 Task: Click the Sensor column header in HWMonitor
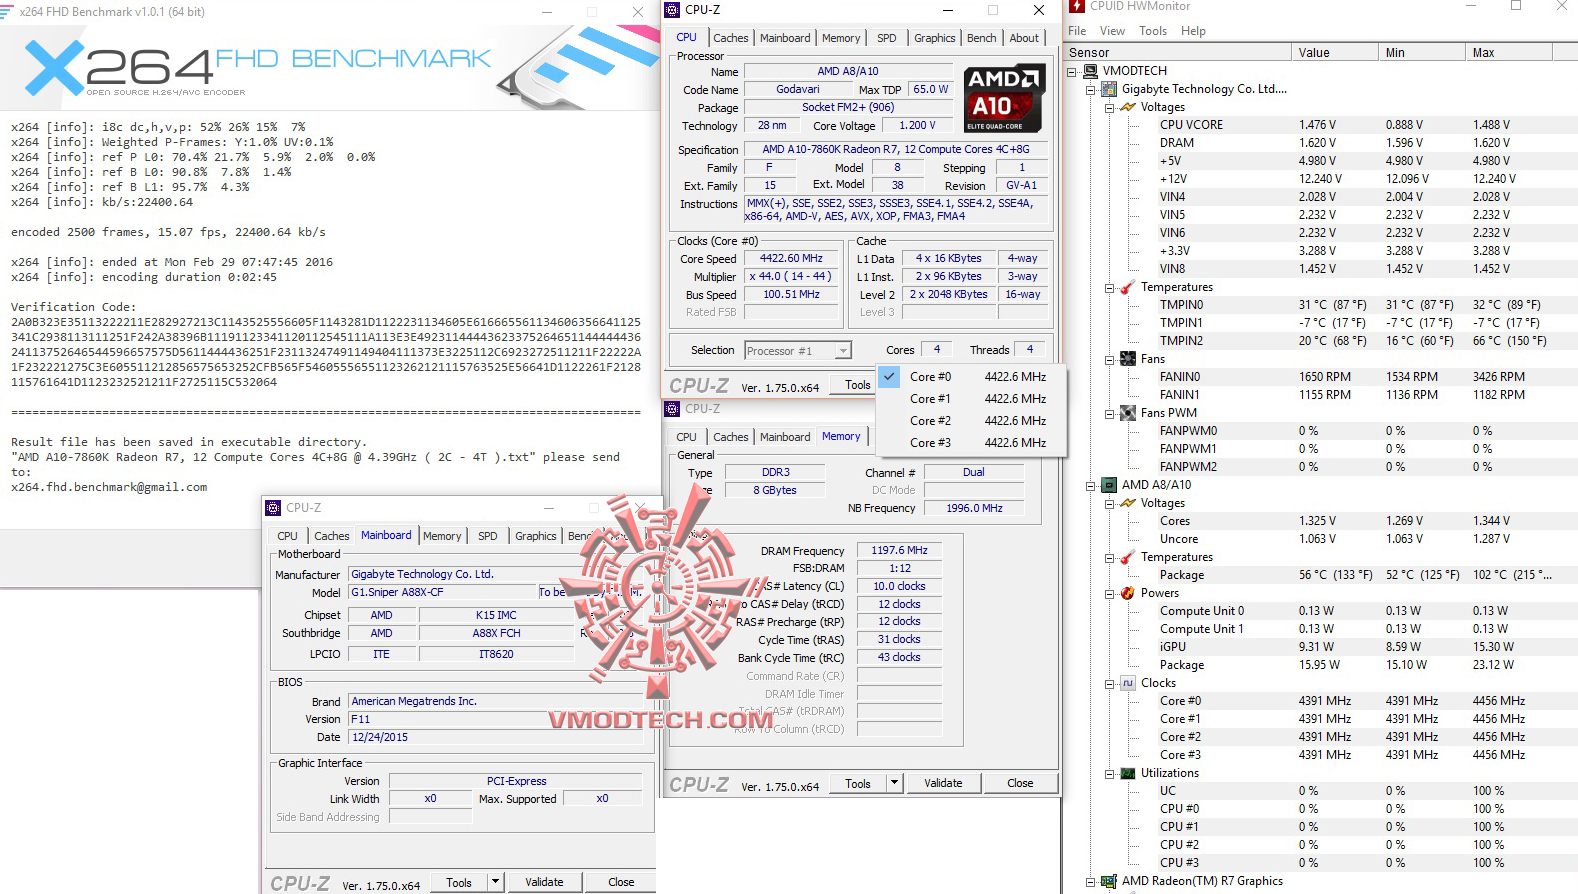click(x=1179, y=53)
